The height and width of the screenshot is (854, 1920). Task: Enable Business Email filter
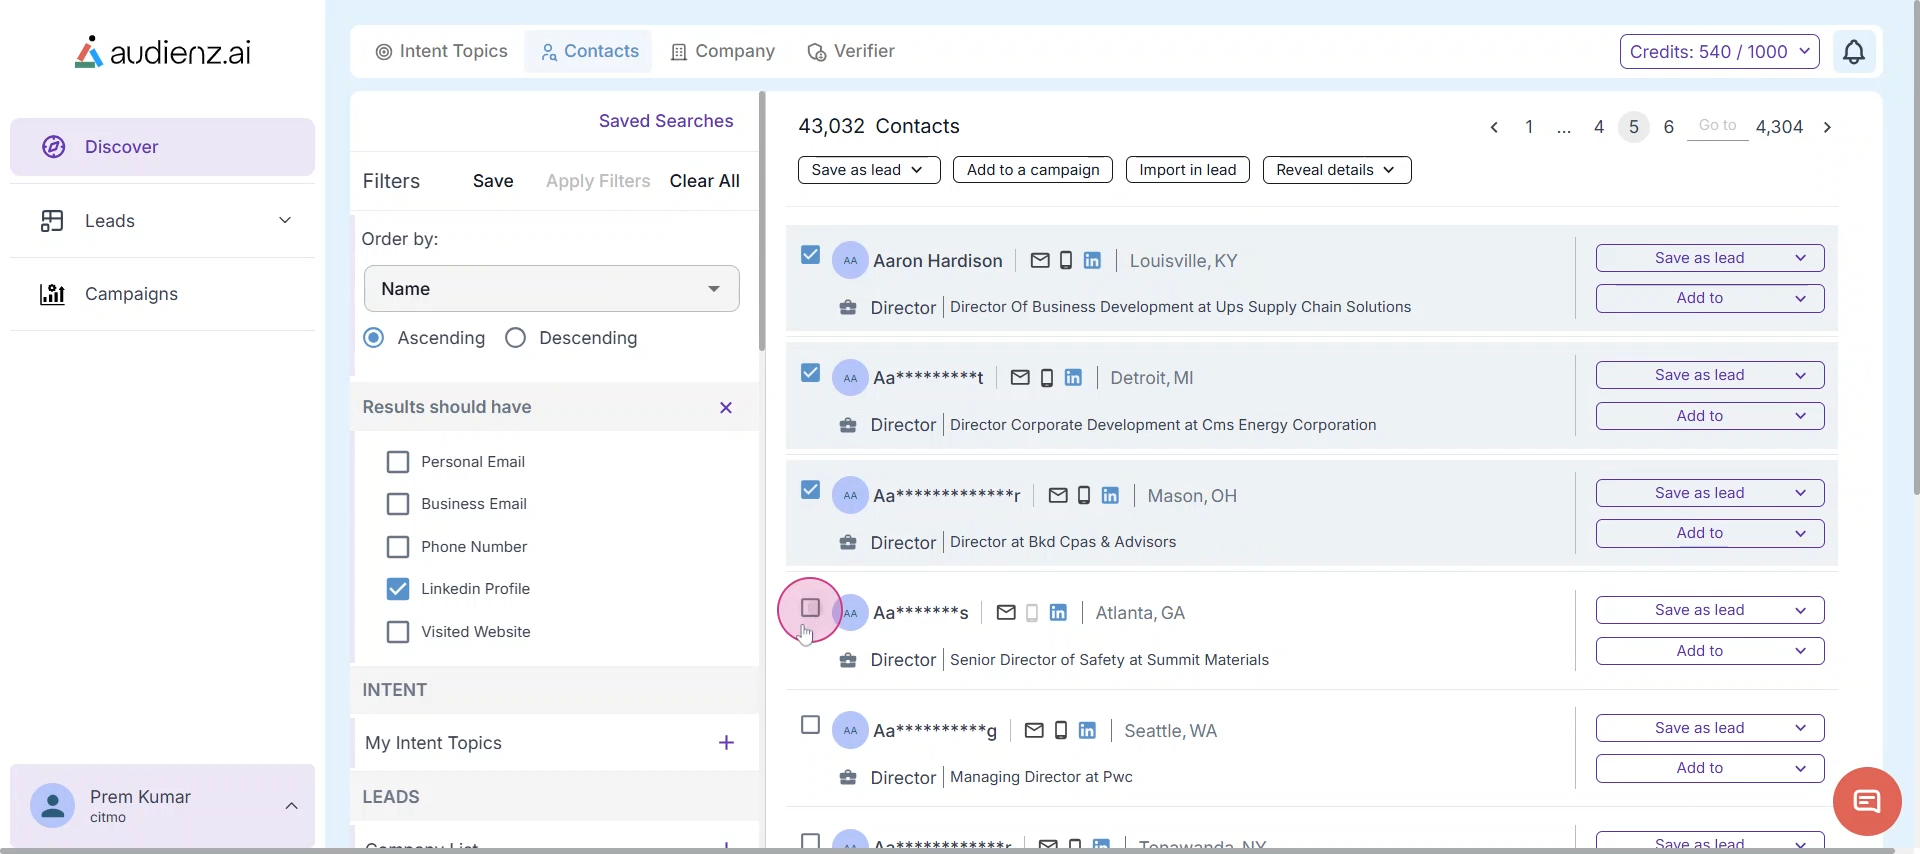(x=398, y=504)
